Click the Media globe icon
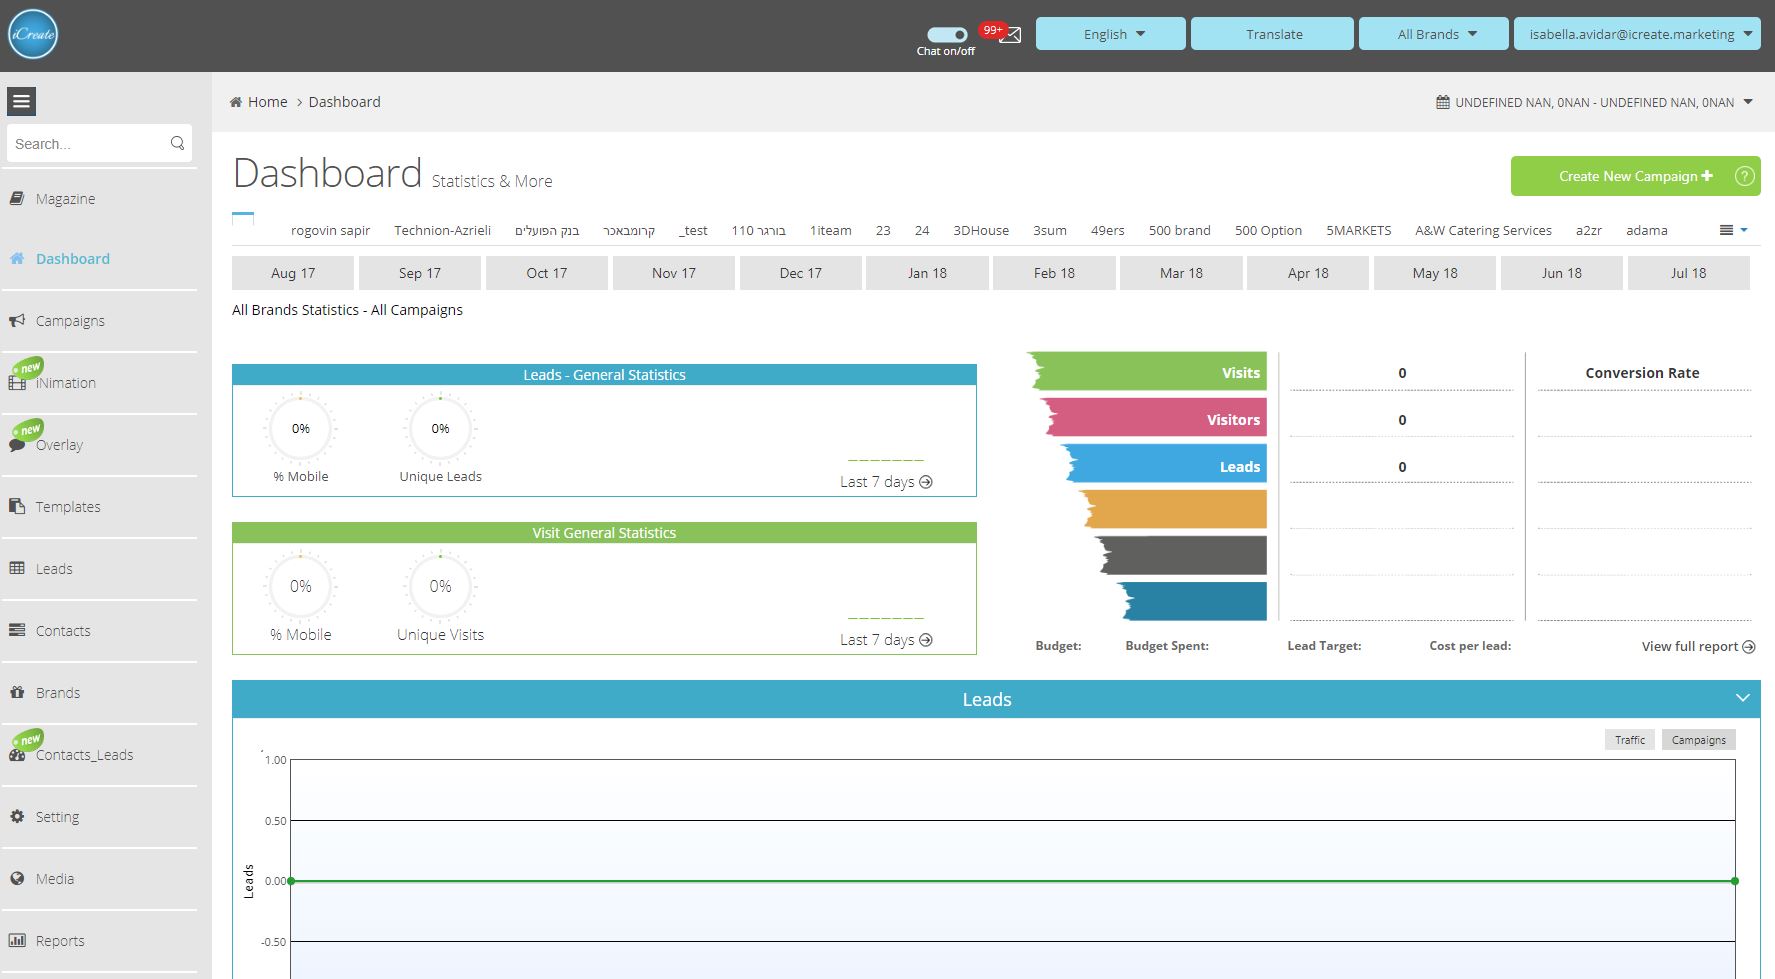Image resolution: width=1775 pixels, height=979 pixels. 17,878
